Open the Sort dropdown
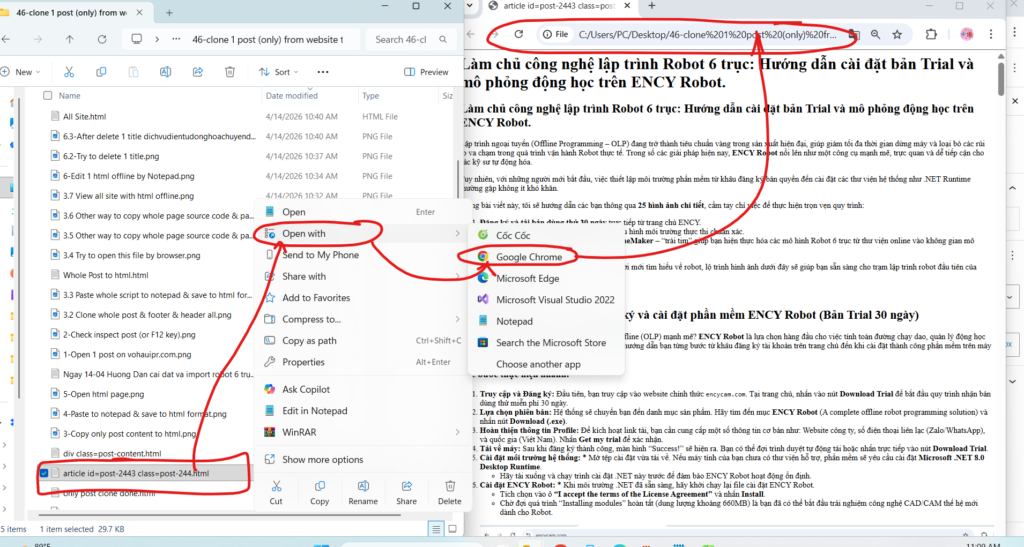Viewport: 1024px width, 547px height. 280,72
